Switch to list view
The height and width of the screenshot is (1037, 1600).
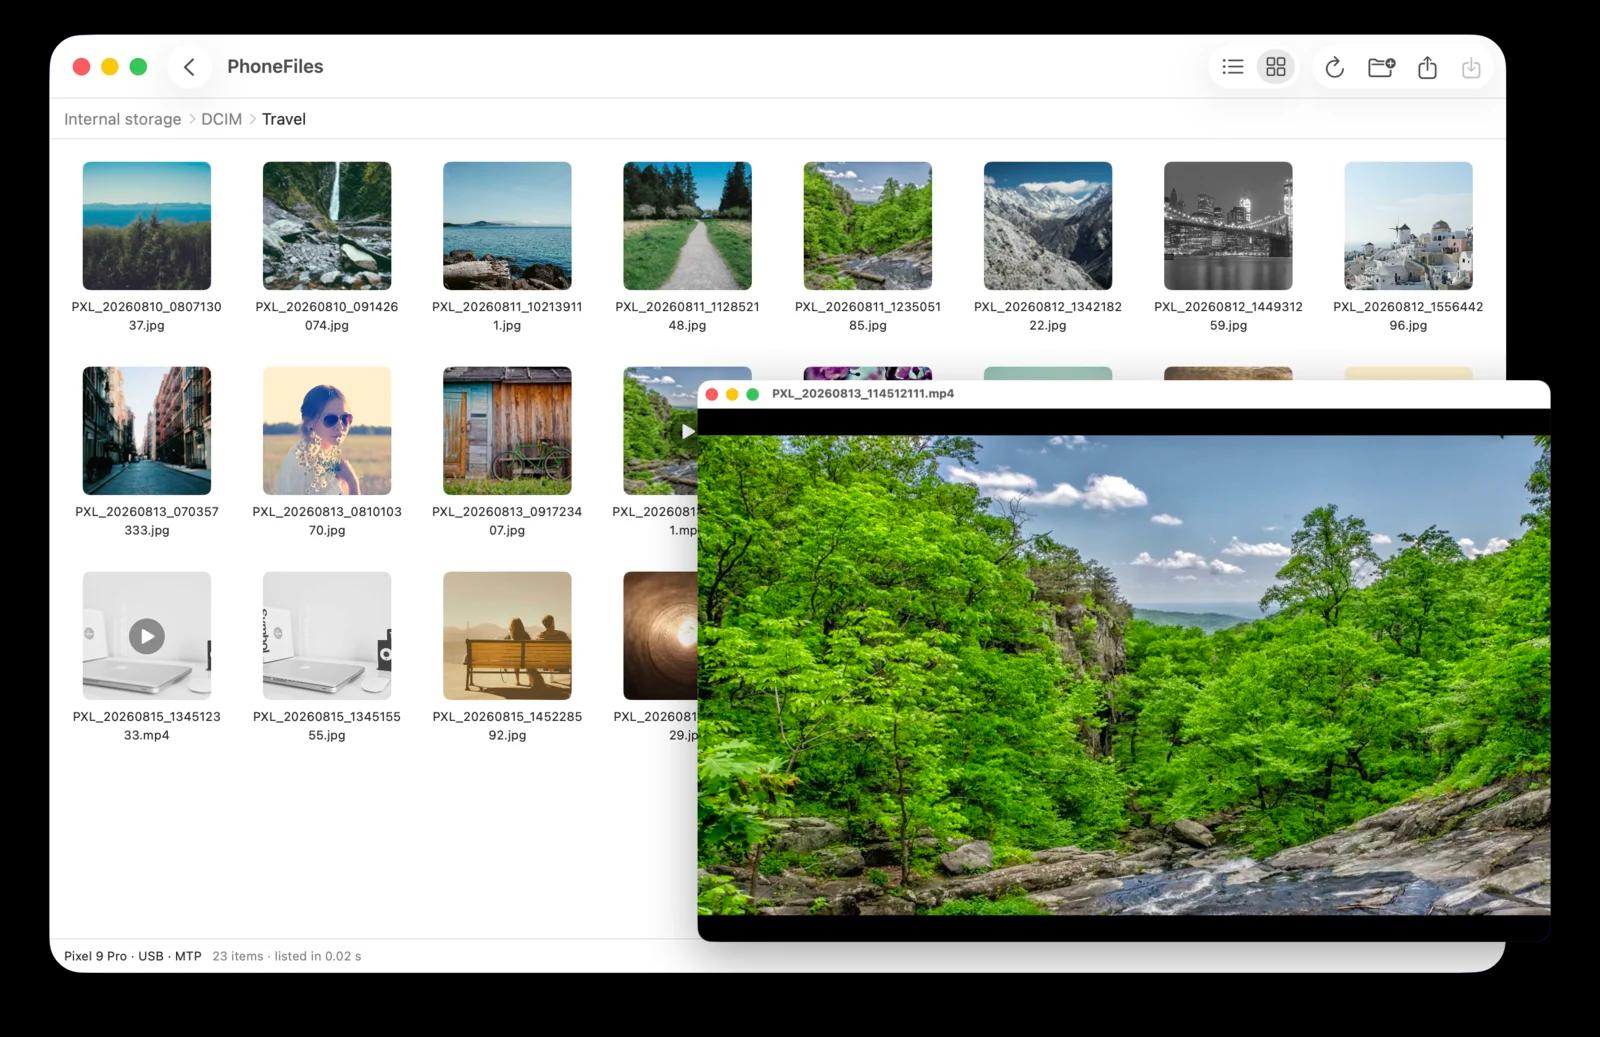[1233, 67]
